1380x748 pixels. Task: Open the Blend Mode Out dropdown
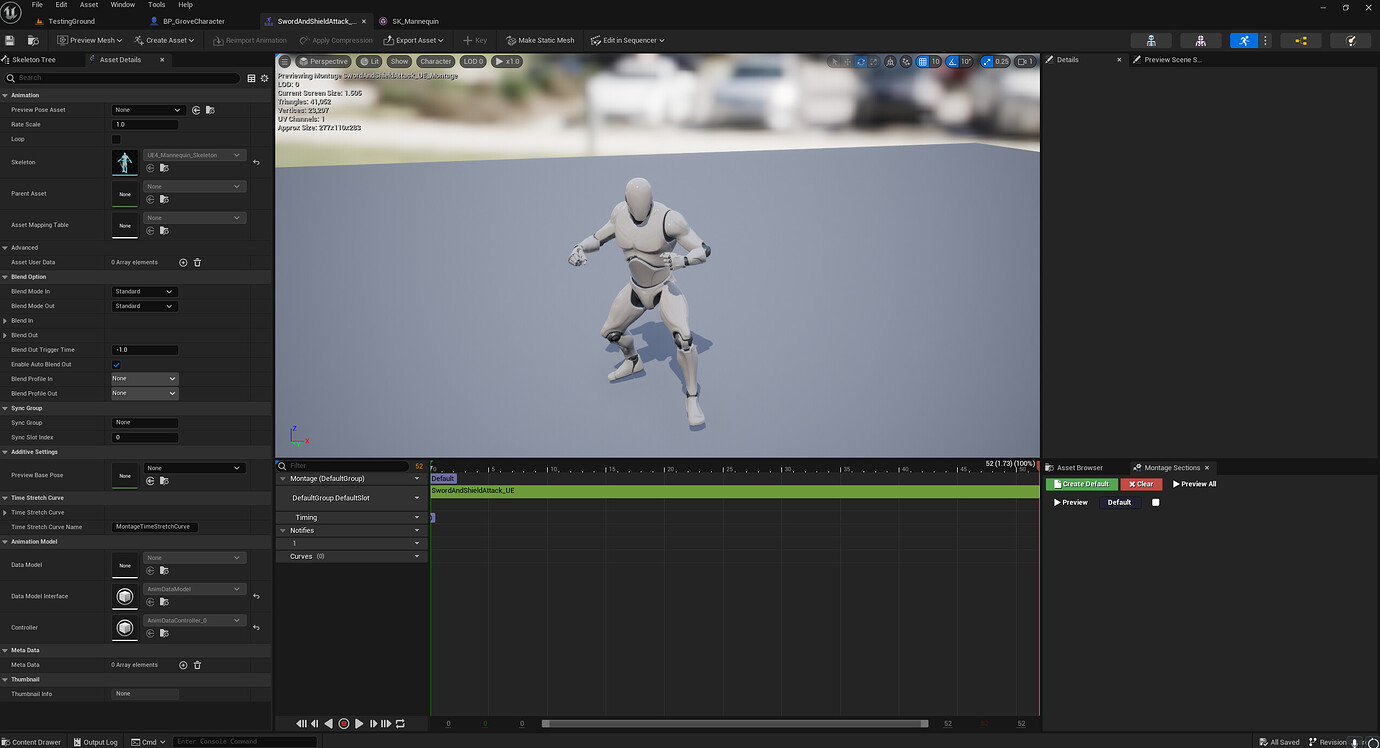click(x=145, y=306)
